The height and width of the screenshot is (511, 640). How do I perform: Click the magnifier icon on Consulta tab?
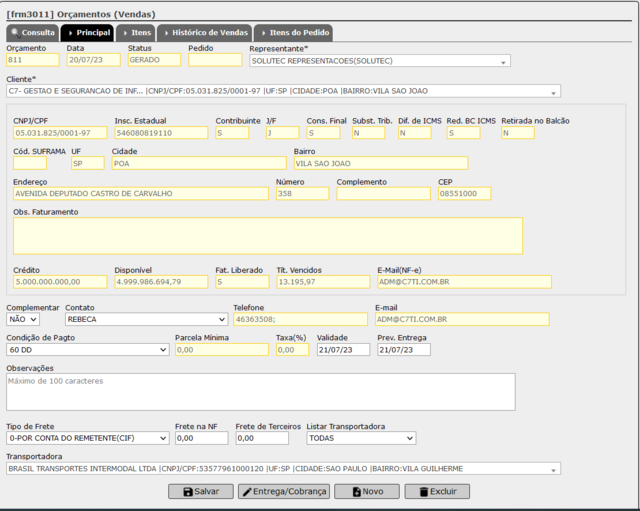16,33
